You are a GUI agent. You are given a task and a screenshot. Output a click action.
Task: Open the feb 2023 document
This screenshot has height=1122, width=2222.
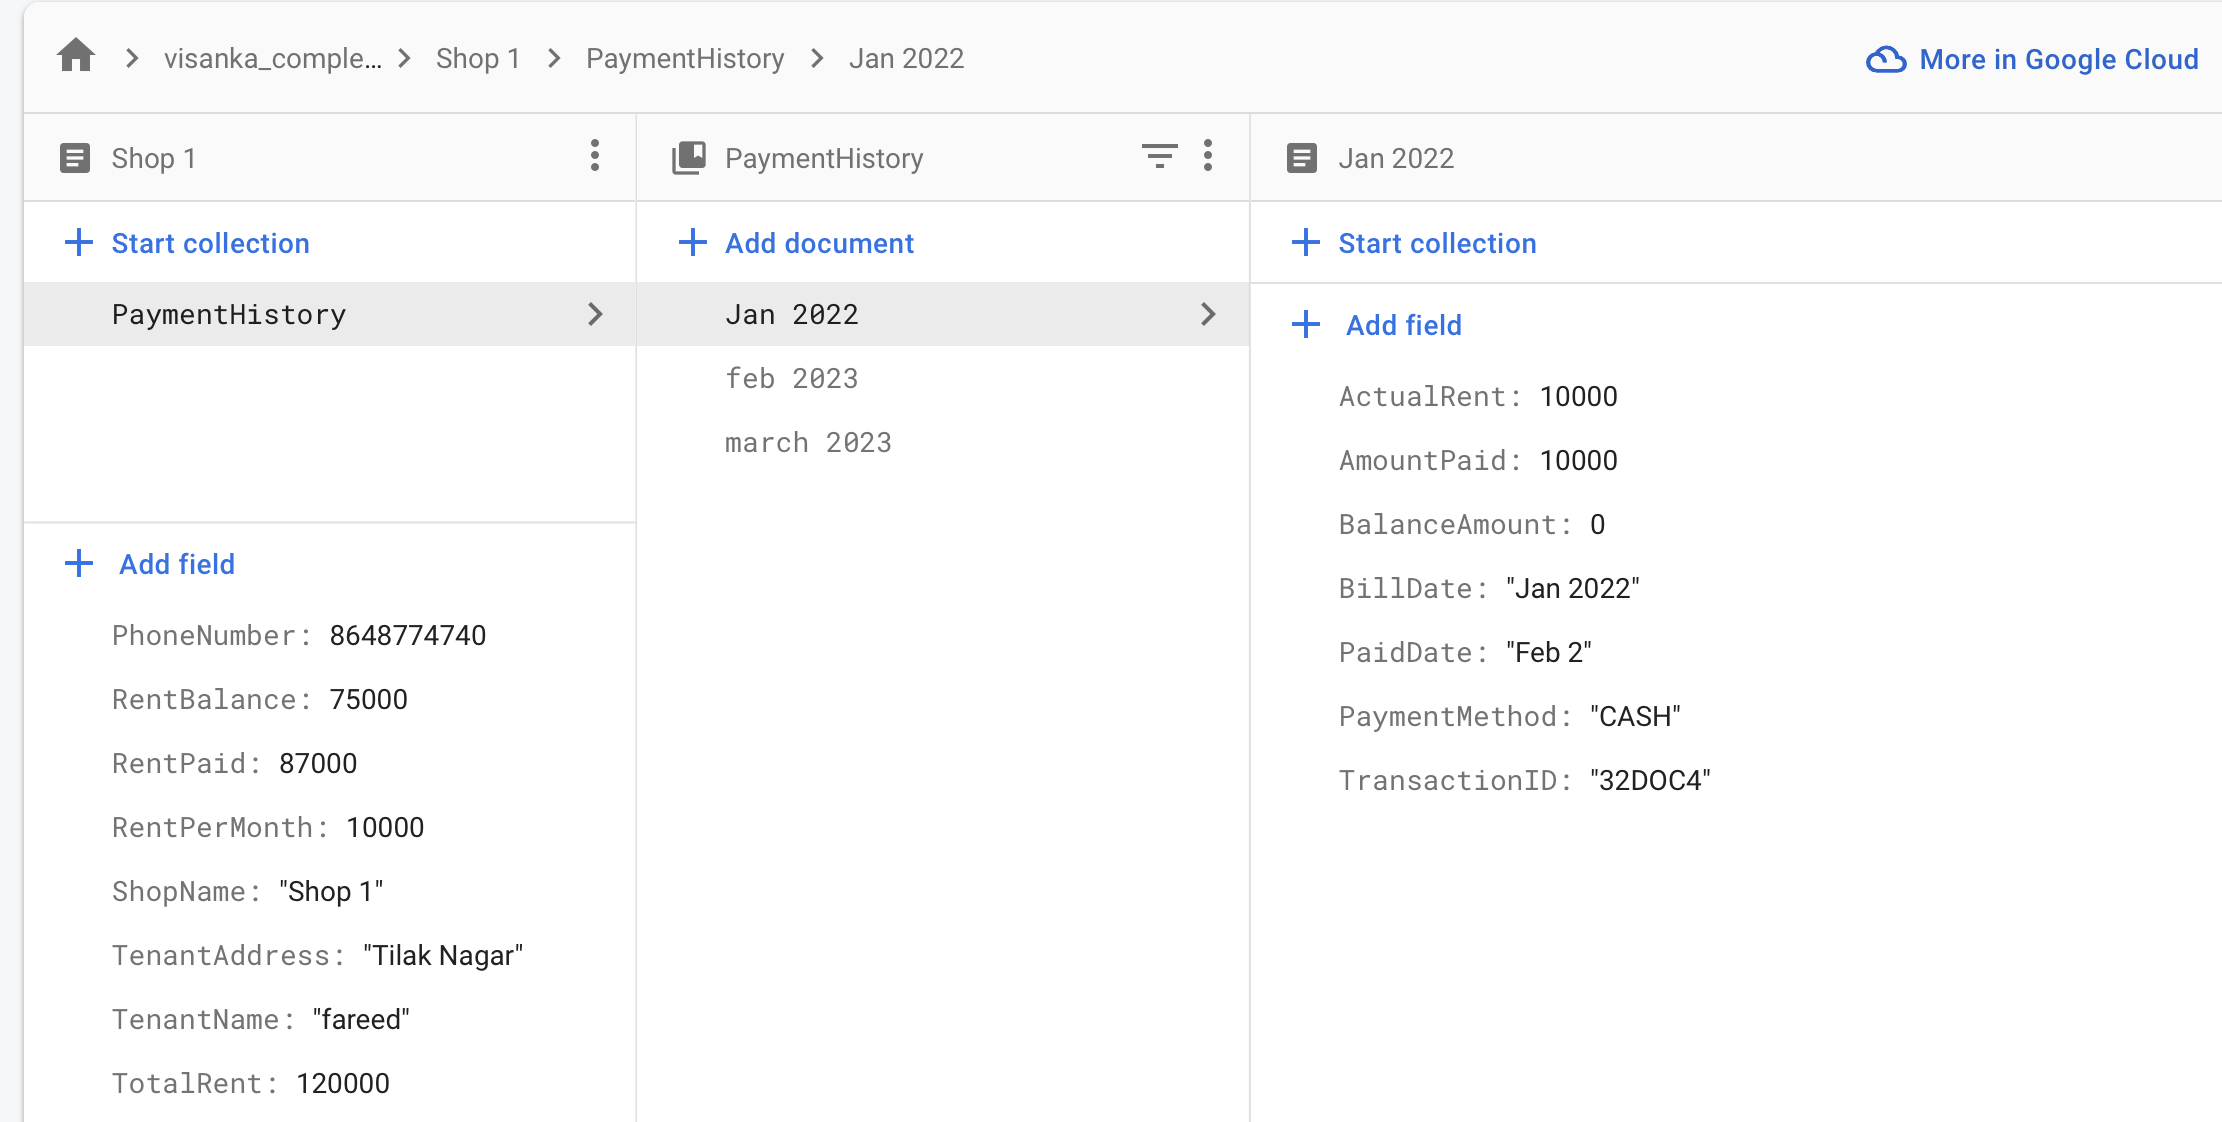click(791, 379)
